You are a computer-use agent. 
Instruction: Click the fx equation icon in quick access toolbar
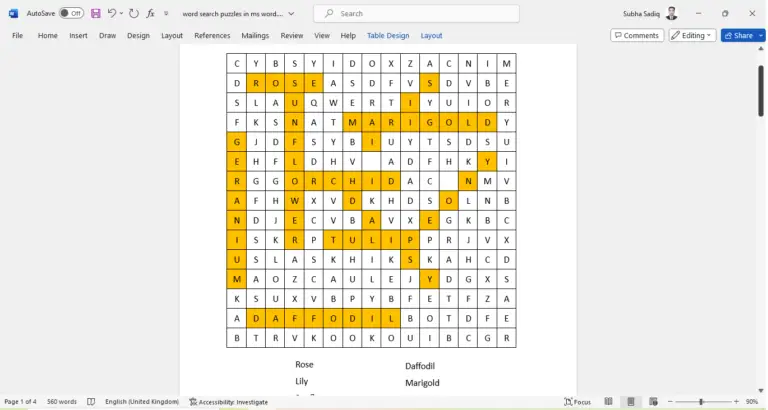(x=150, y=13)
